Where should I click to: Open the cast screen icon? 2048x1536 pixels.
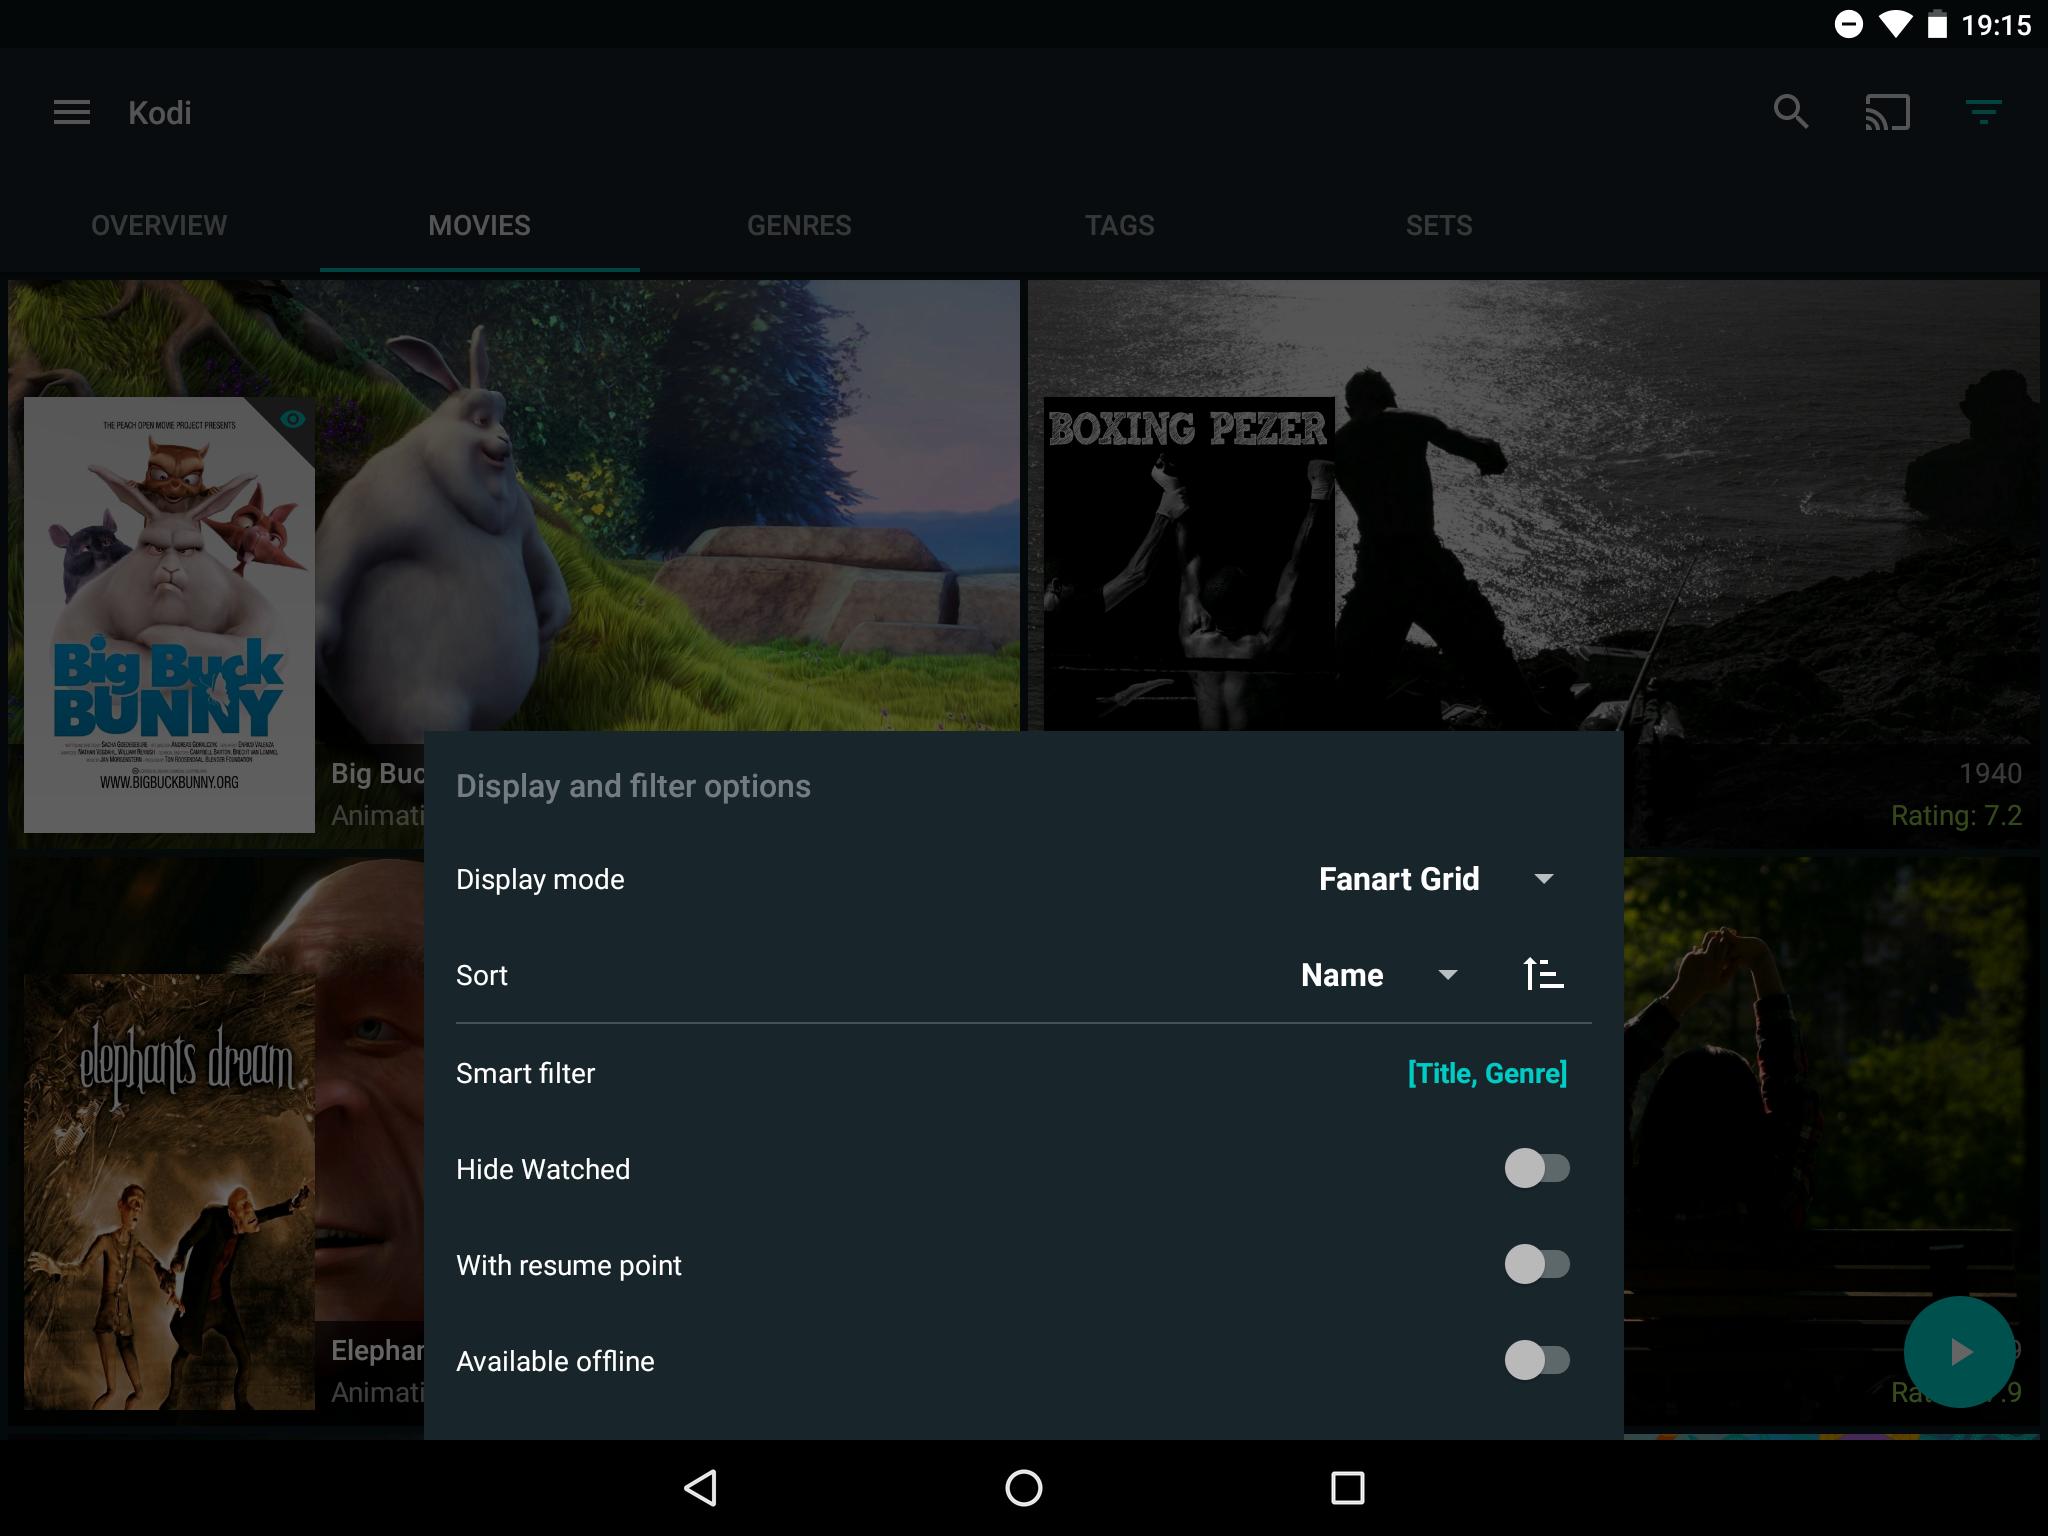pyautogui.click(x=1887, y=112)
